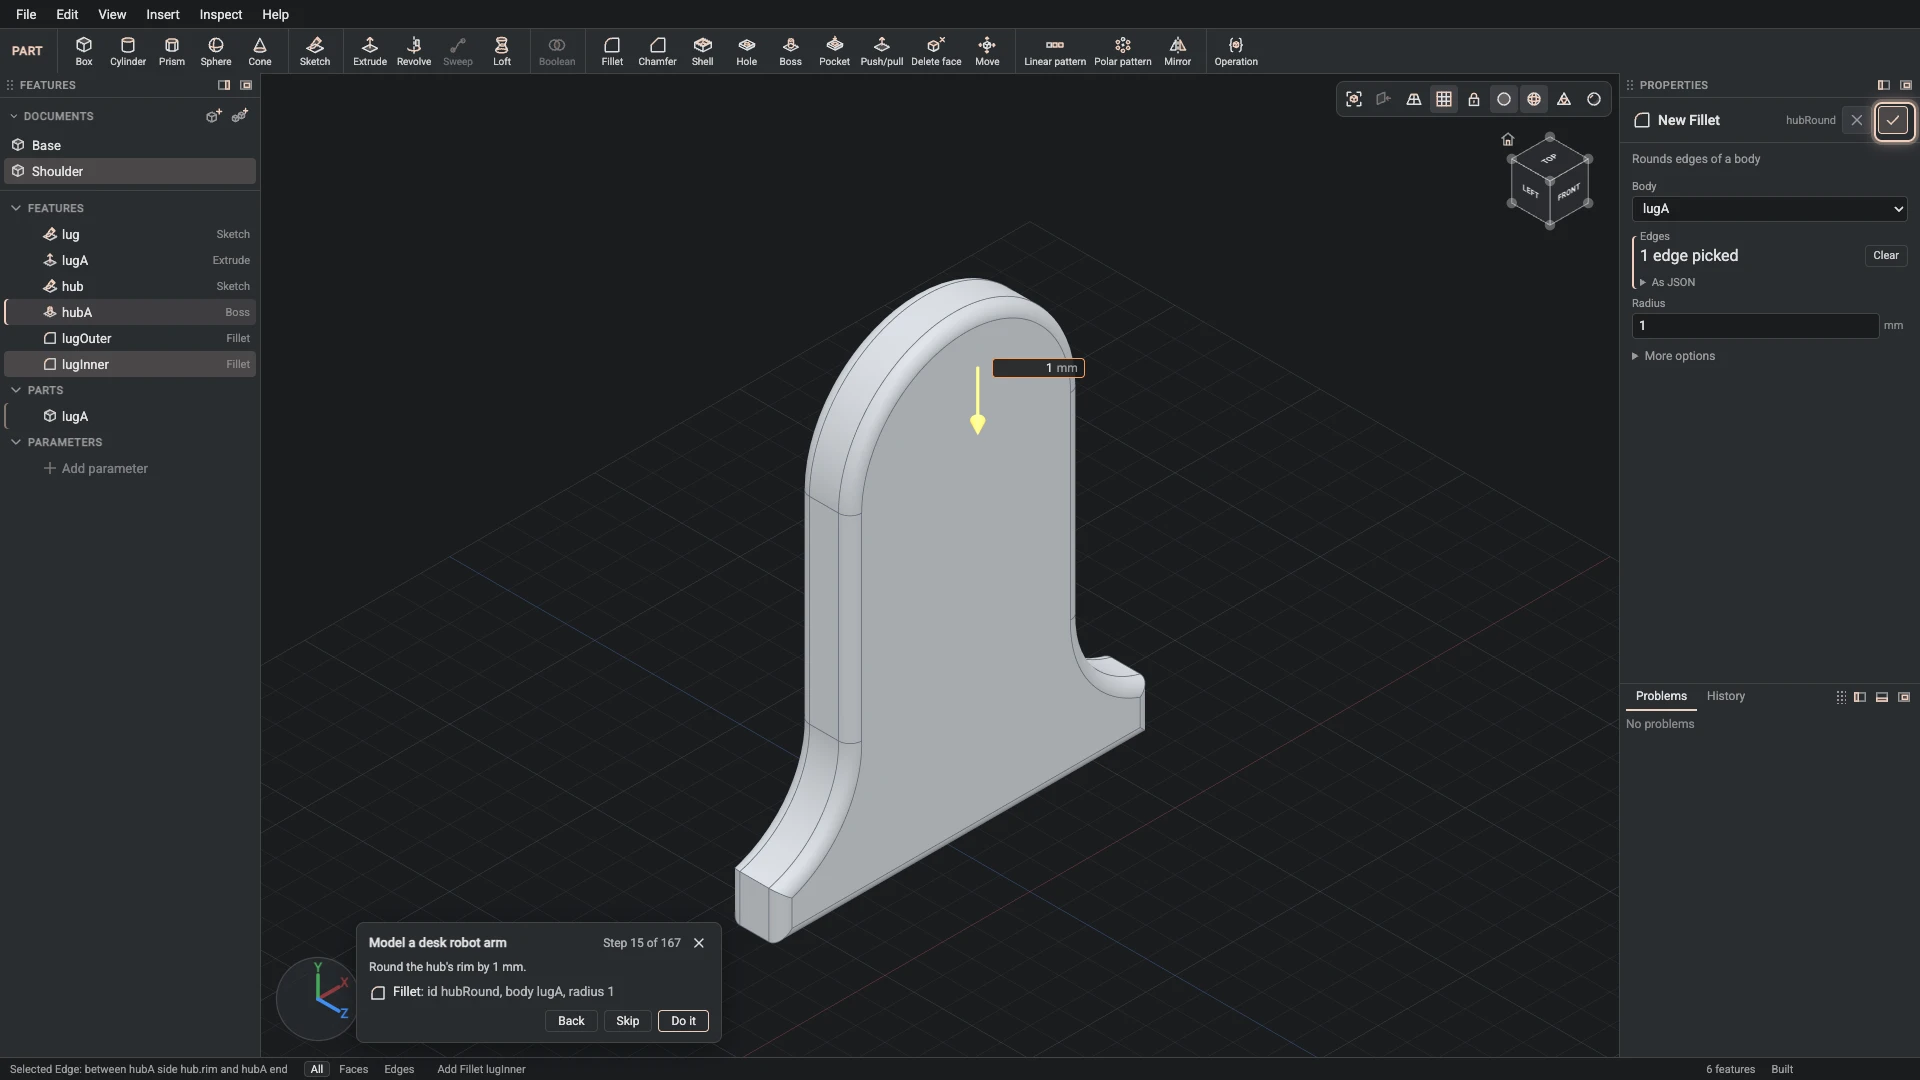Screen dimensions: 1920x1080
Task: Collapse the PARAMETERS section
Action: pos(16,442)
